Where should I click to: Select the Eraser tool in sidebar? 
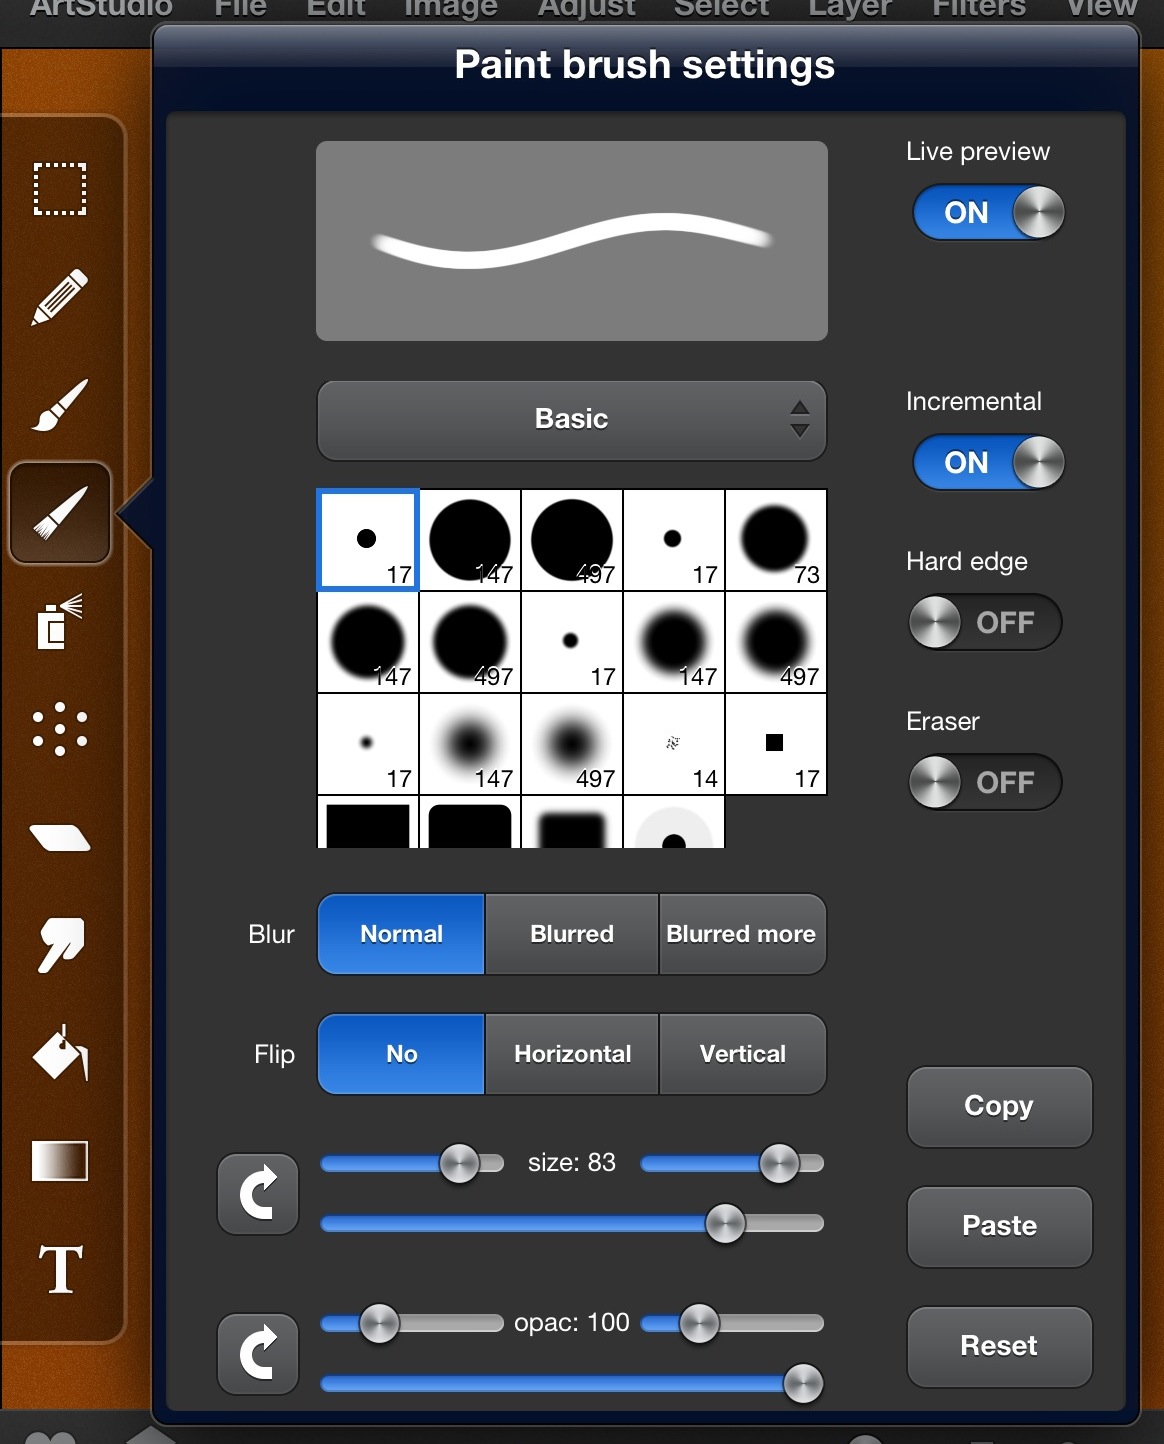60,838
